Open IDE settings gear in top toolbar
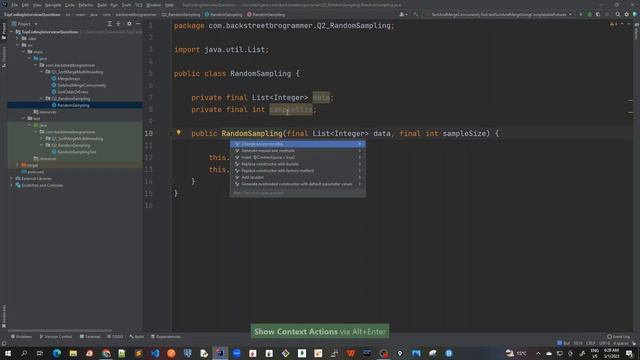The width and height of the screenshot is (640, 360). (627, 14)
